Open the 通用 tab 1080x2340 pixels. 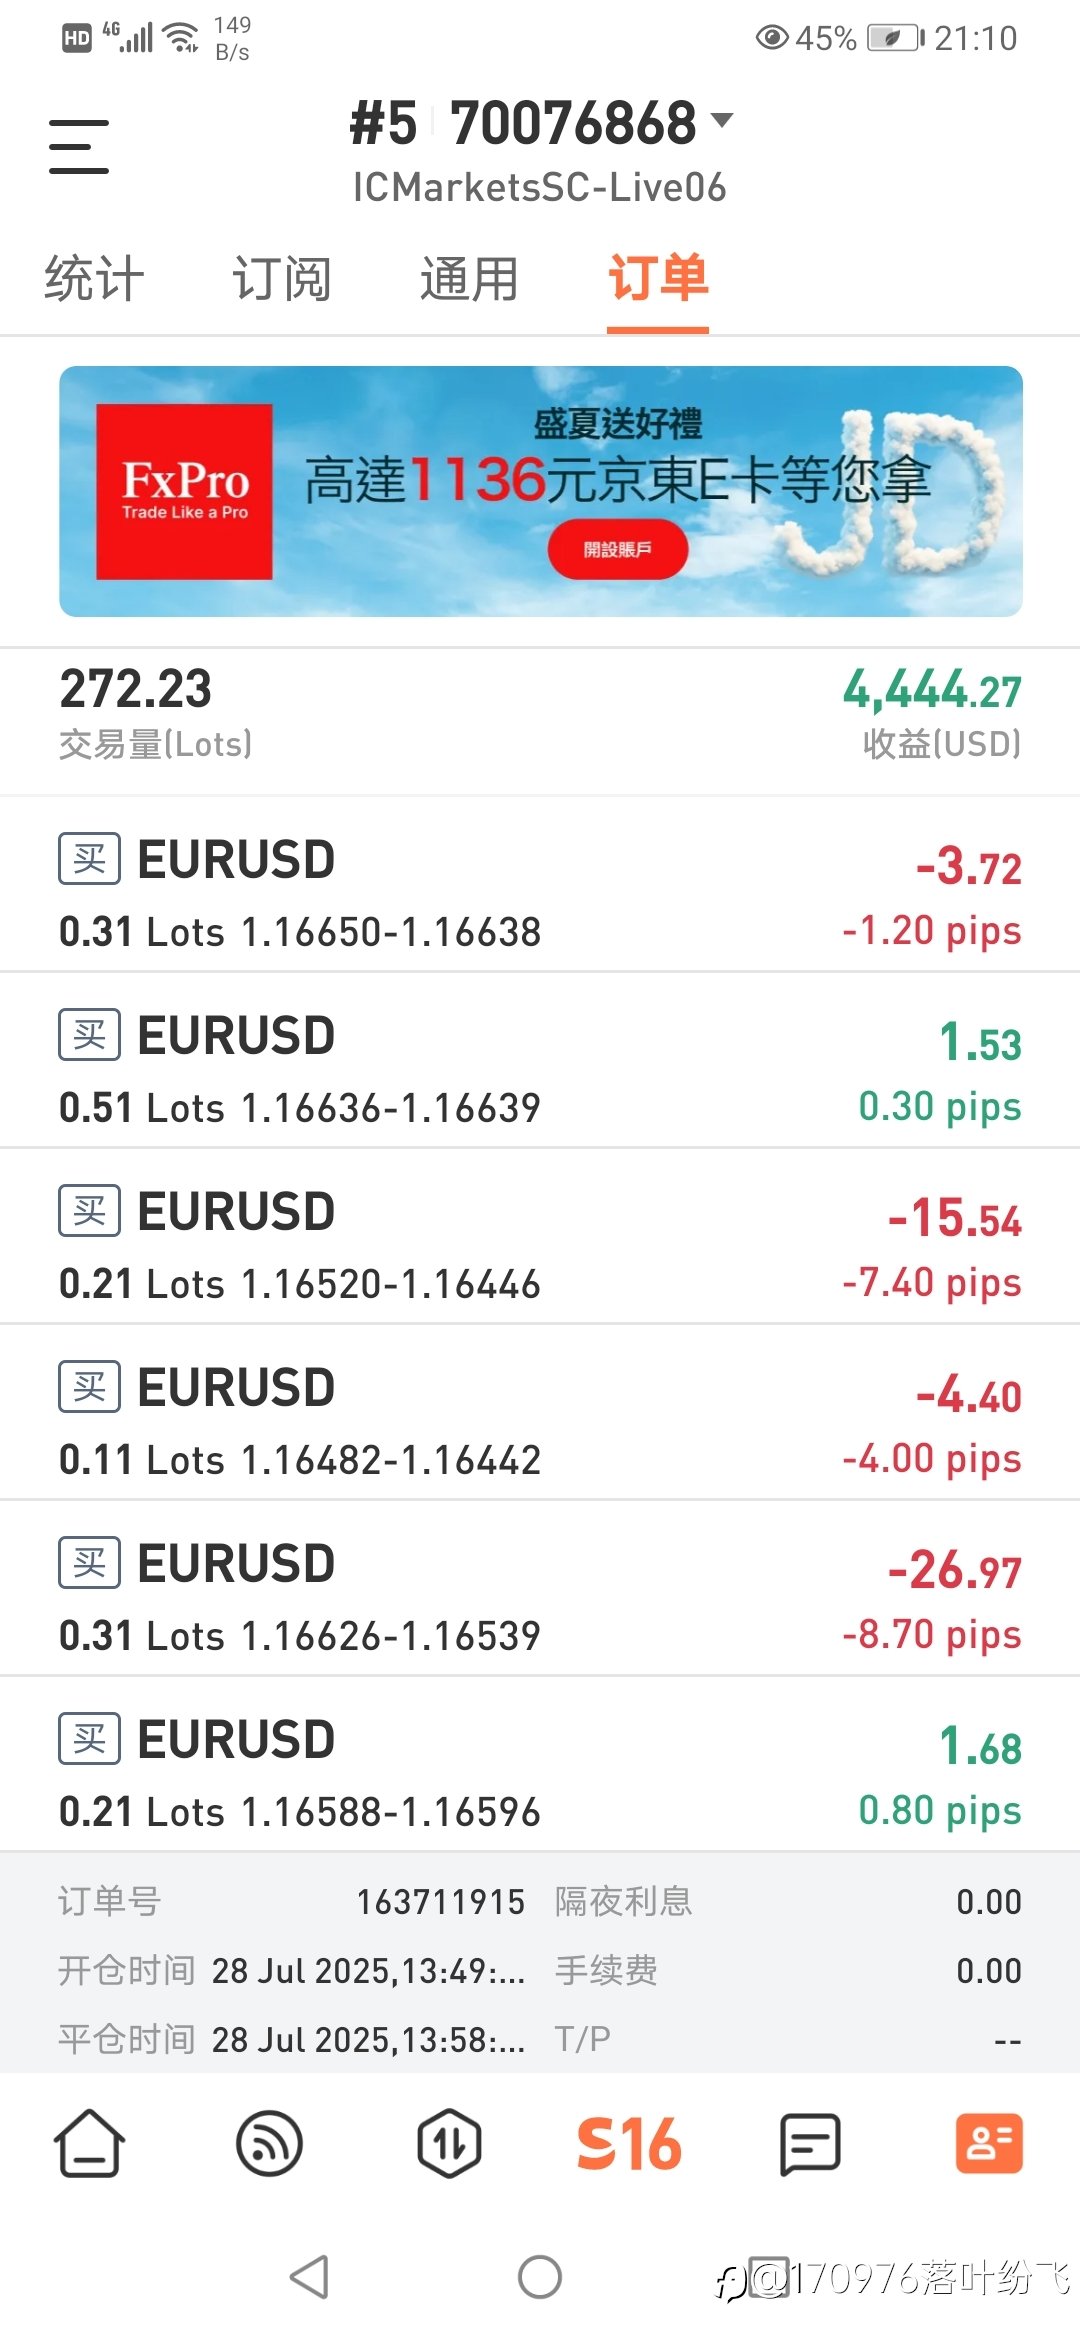pyautogui.click(x=469, y=279)
